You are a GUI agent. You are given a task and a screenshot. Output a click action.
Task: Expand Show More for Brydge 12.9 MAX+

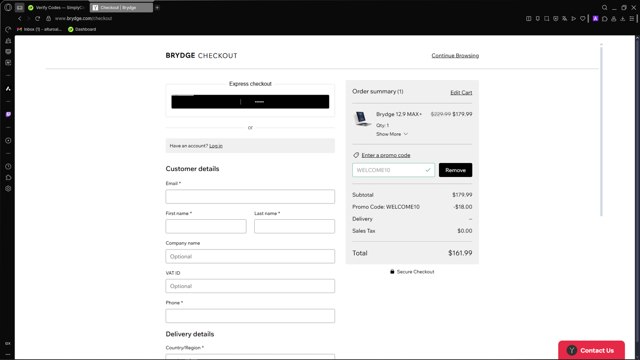tap(392, 134)
